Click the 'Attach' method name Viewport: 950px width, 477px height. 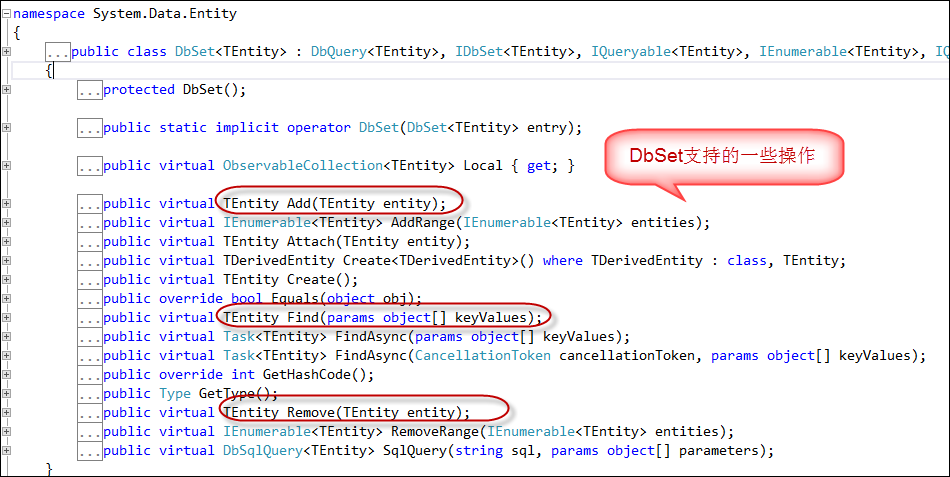coord(311,241)
